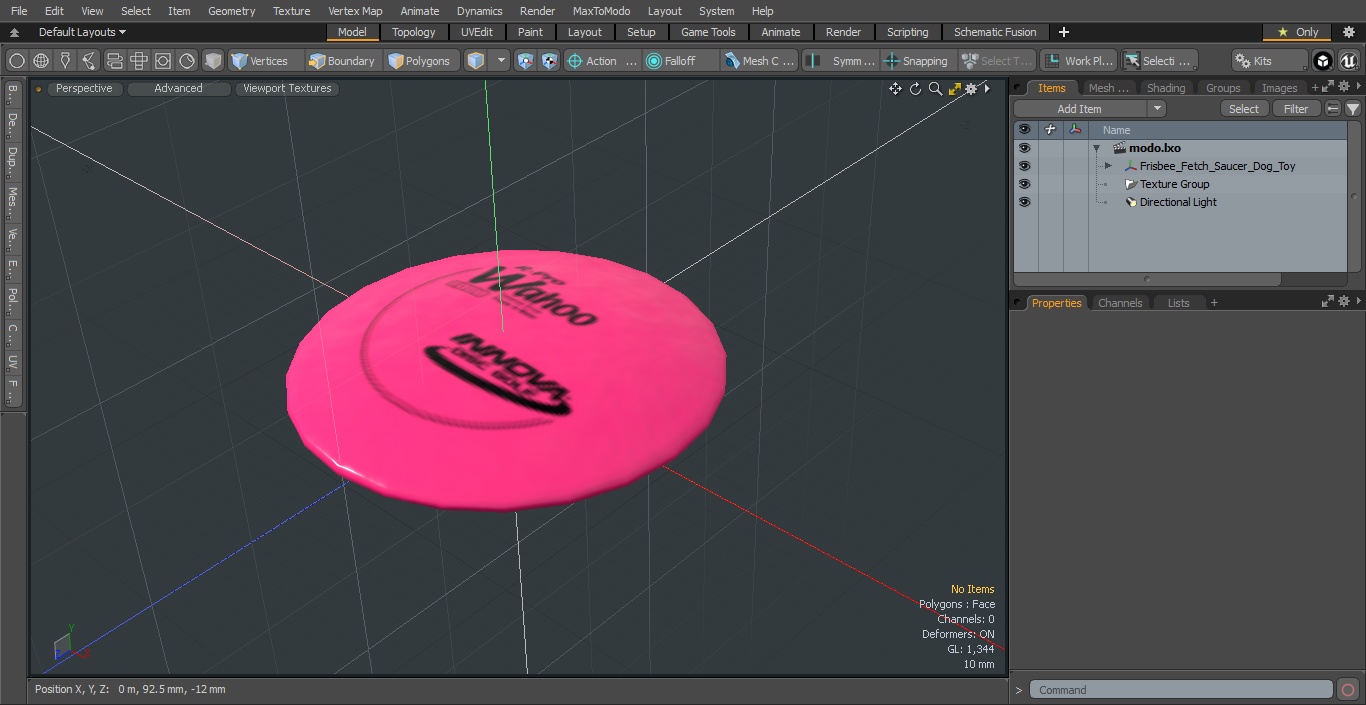The image size is (1366, 705).
Task: Click the record circle beside Command field
Action: tap(1347, 690)
